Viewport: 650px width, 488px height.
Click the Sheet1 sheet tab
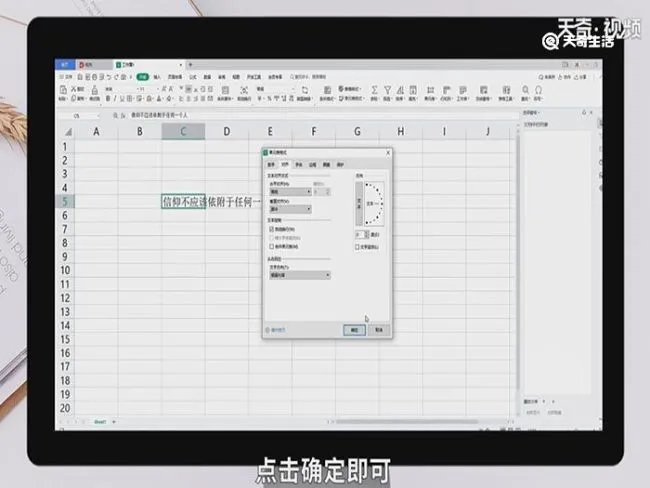click(x=100, y=422)
